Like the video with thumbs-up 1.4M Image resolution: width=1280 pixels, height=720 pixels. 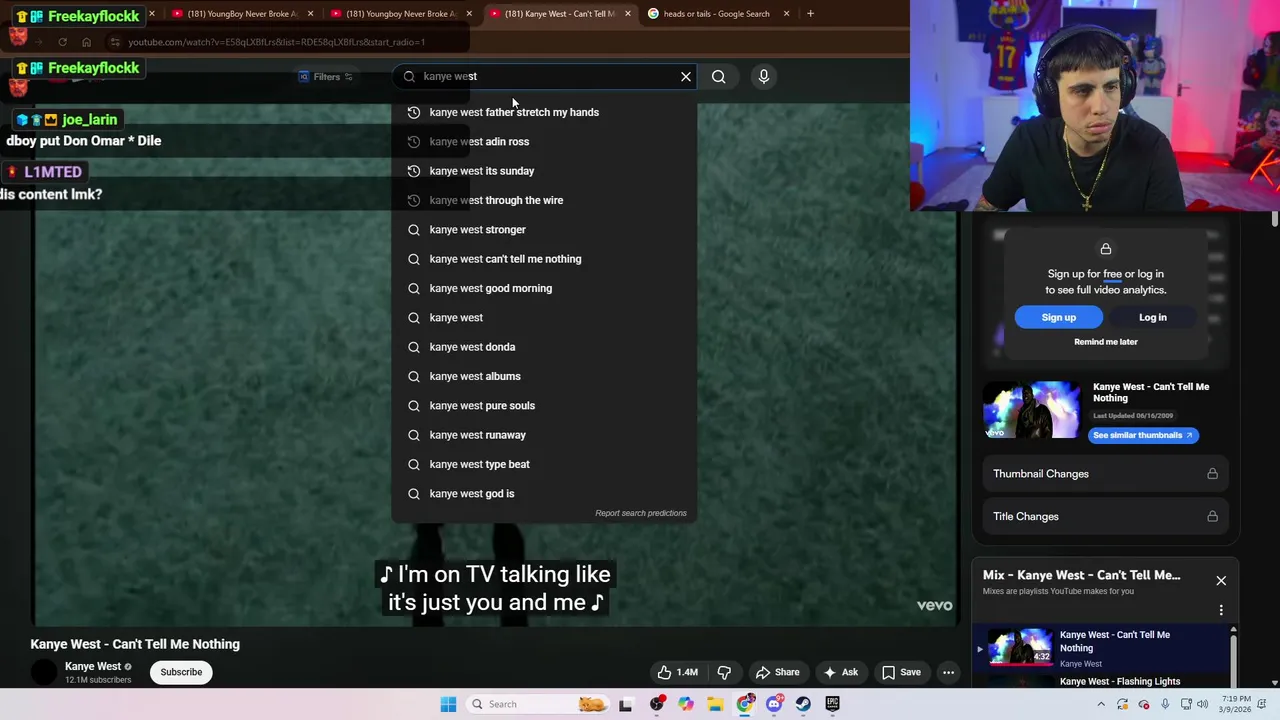click(x=677, y=672)
